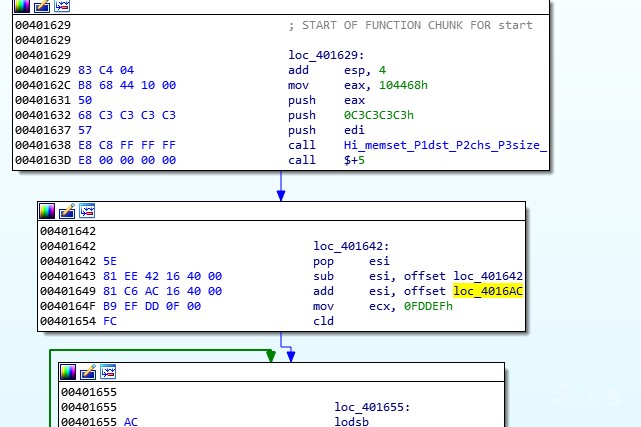Viewport: 641px width, 427px height.
Task: Click address 0040163D
Action: 43,160
